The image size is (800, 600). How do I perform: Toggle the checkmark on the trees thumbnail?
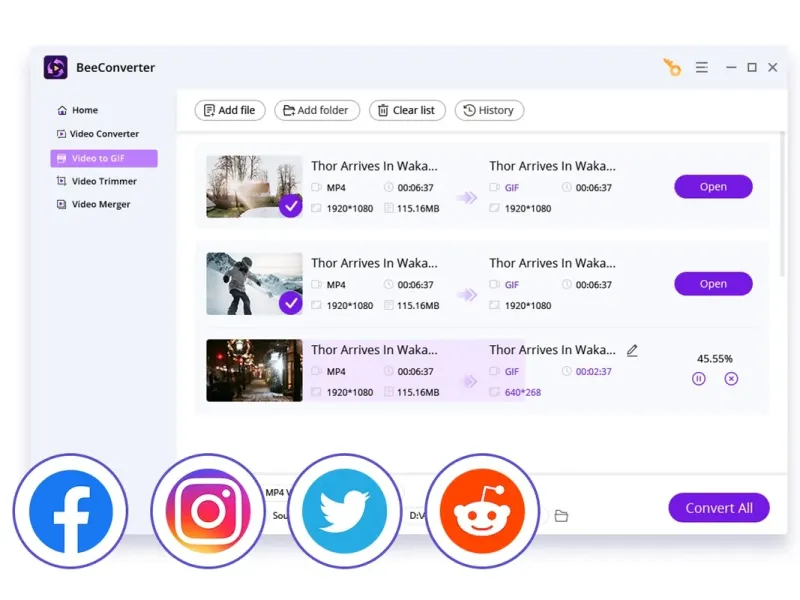pos(291,206)
